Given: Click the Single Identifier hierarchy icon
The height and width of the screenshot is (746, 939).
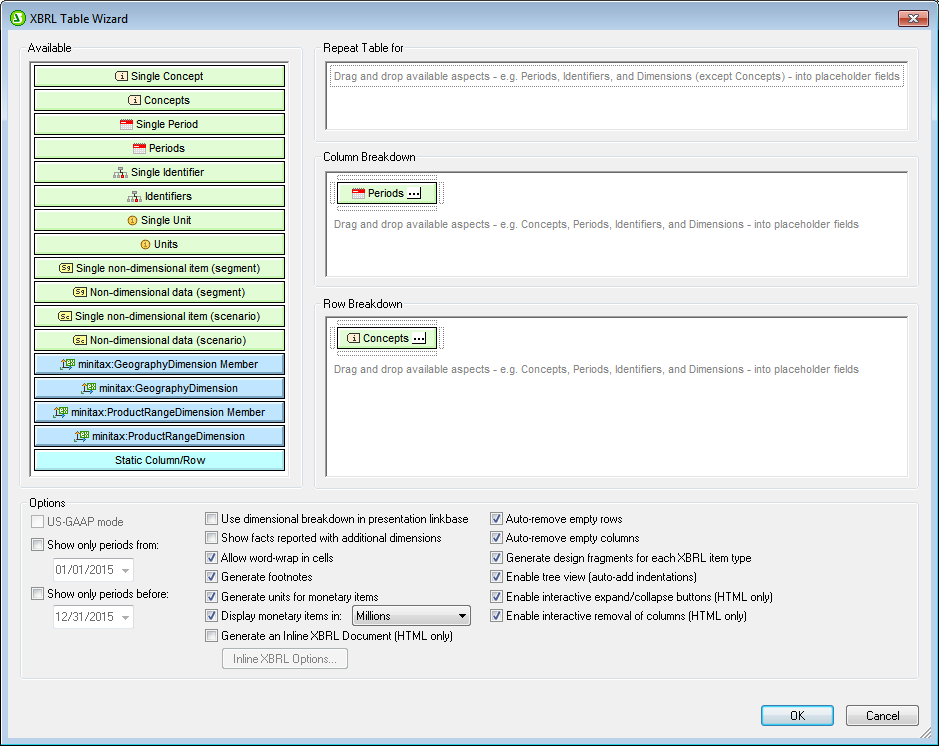Looking at the screenshot, I should [x=121, y=172].
